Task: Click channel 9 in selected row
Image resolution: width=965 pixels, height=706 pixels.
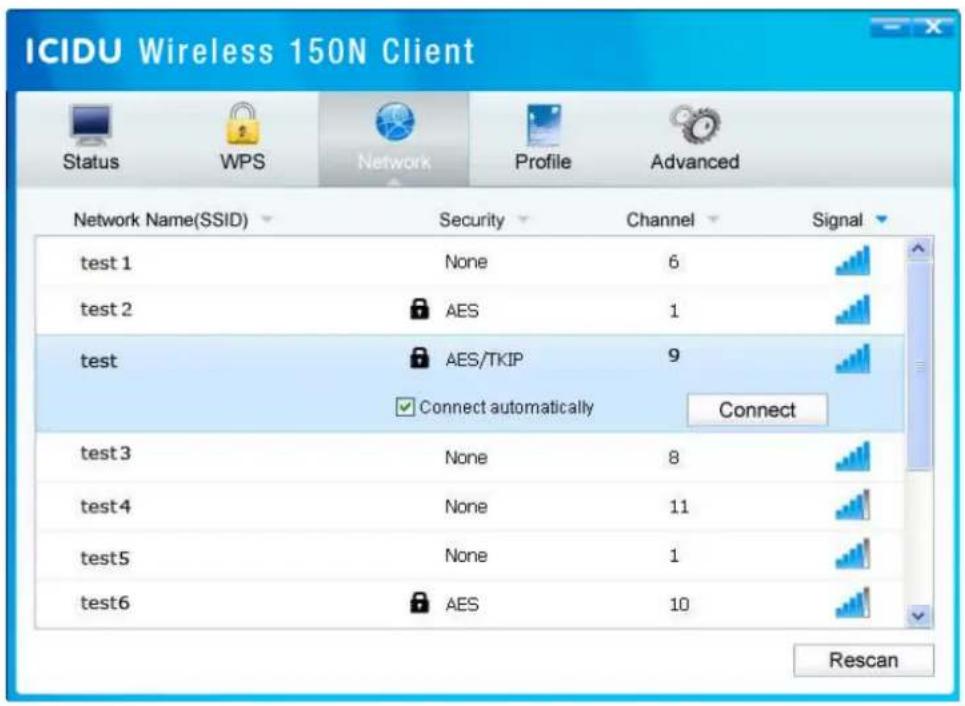Action: pyautogui.click(x=674, y=355)
